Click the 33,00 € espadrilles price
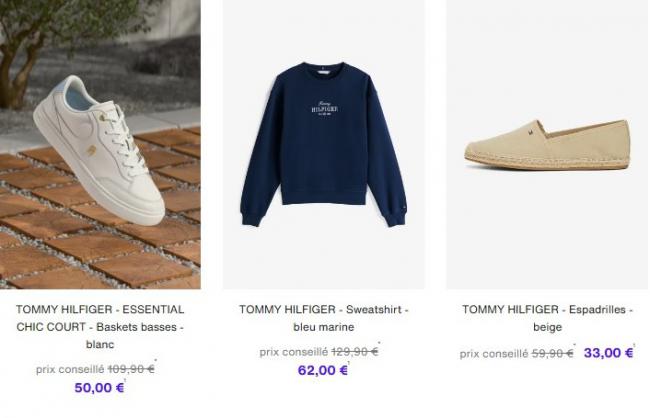Viewport: 650px width, 418px height. 609,353
